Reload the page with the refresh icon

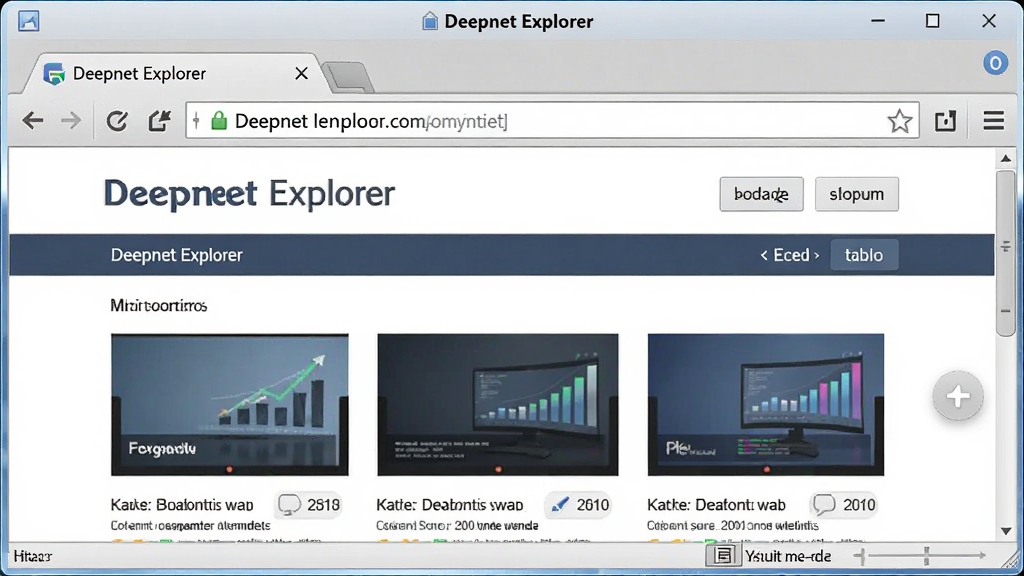(x=117, y=121)
